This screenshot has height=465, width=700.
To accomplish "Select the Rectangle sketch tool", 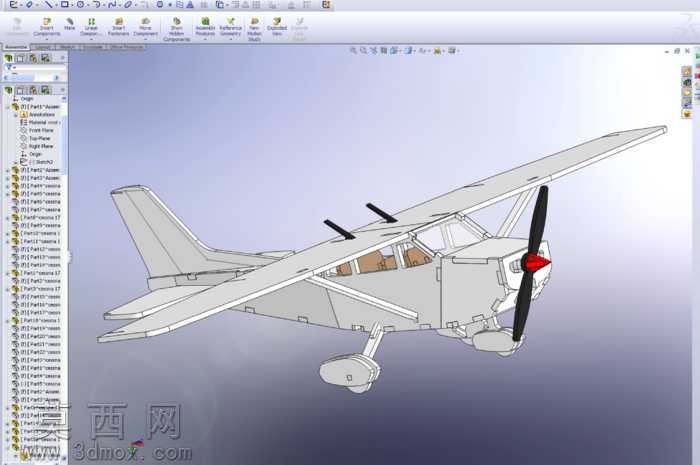I will 64,5.
